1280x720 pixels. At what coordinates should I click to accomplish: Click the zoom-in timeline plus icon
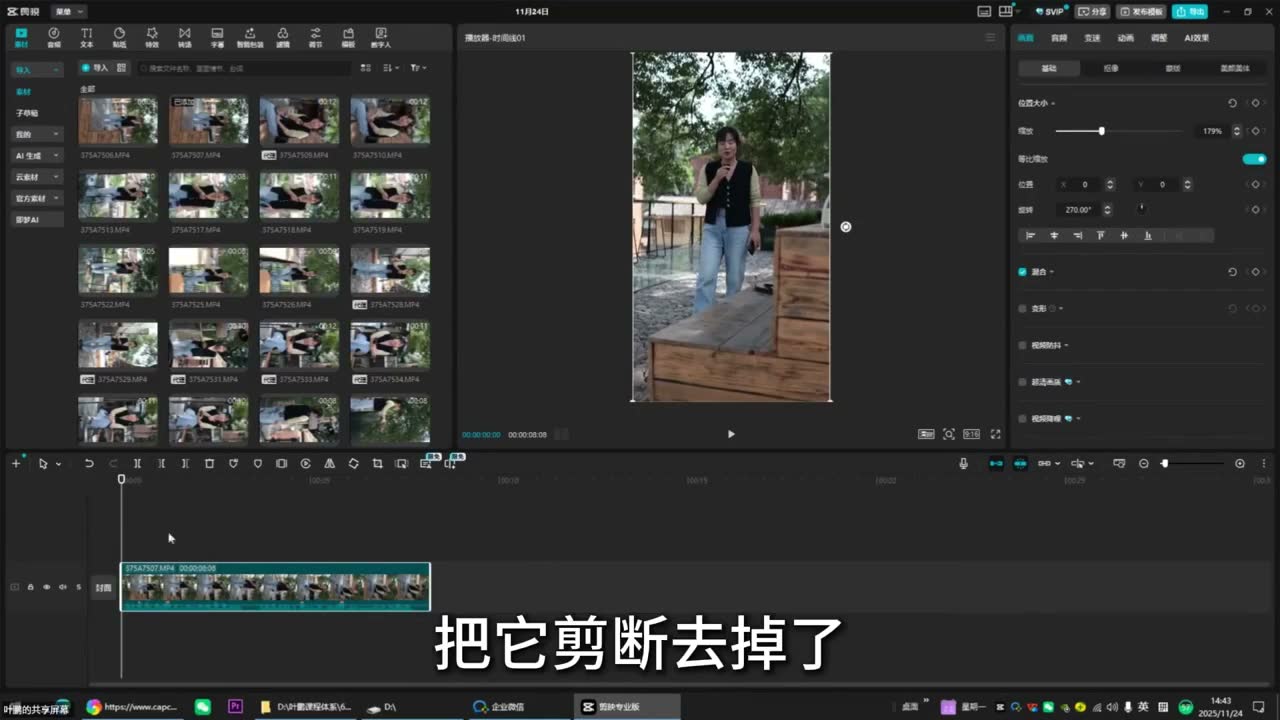tap(1240, 464)
